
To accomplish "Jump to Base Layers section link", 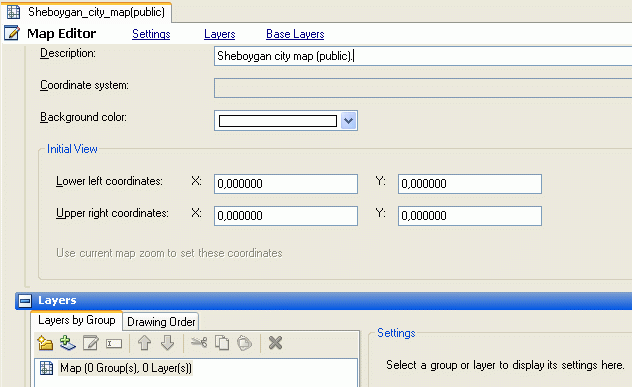I will 295,34.
